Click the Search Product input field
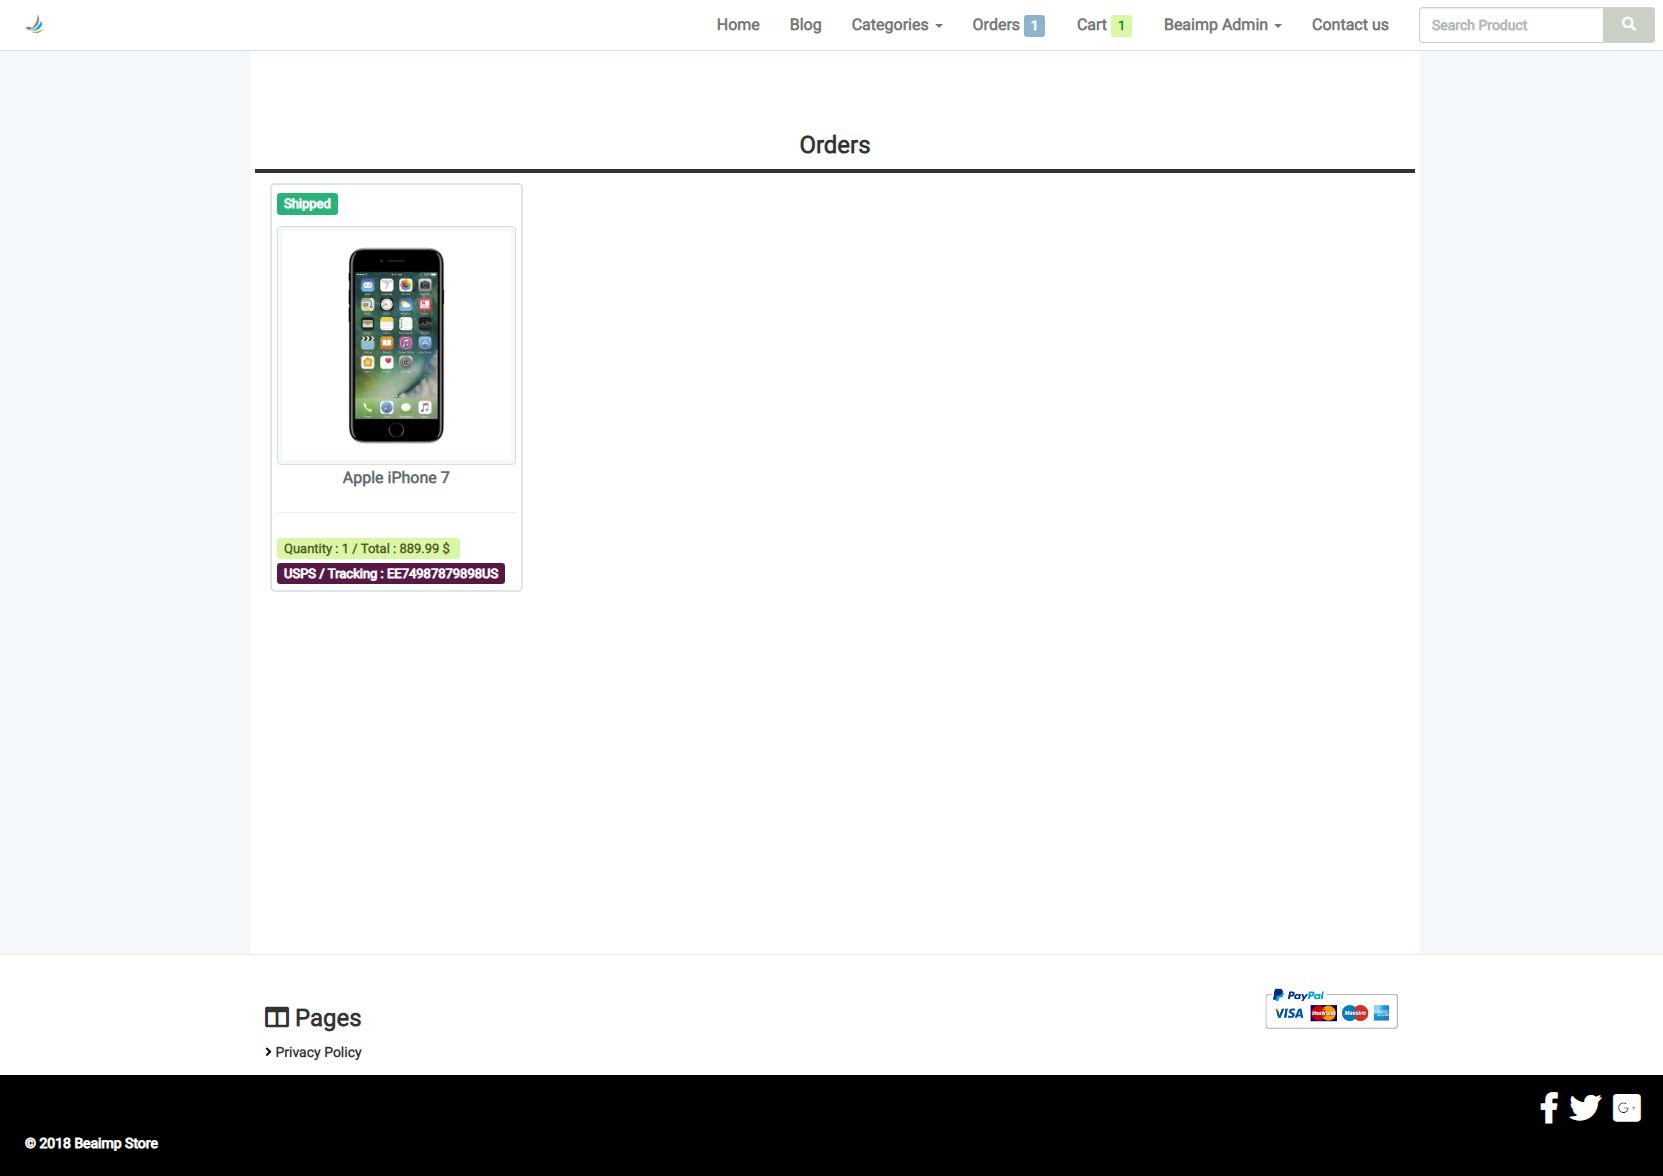The width and height of the screenshot is (1663, 1176). click(1511, 25)
